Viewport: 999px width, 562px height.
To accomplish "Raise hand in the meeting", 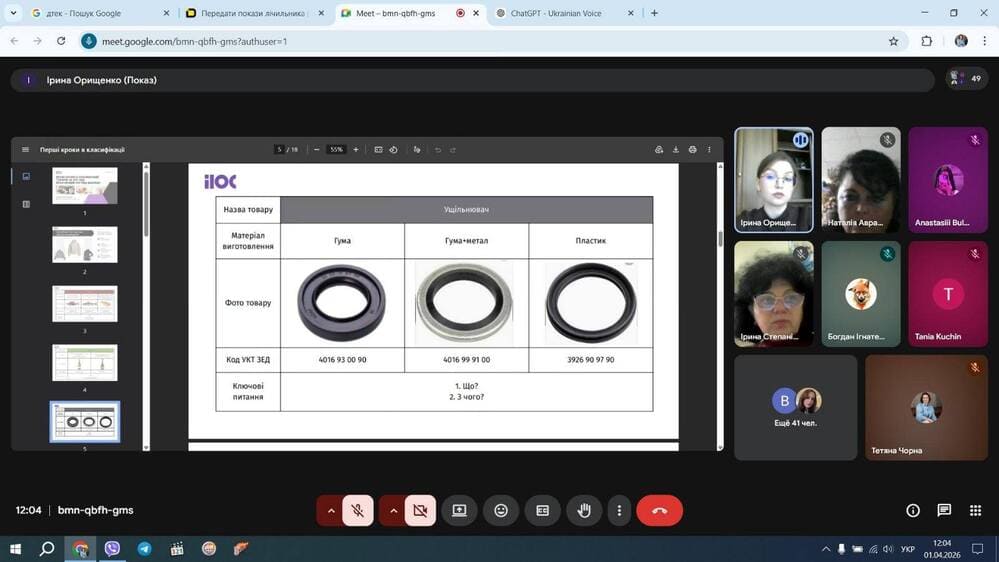I will [584, 510].
